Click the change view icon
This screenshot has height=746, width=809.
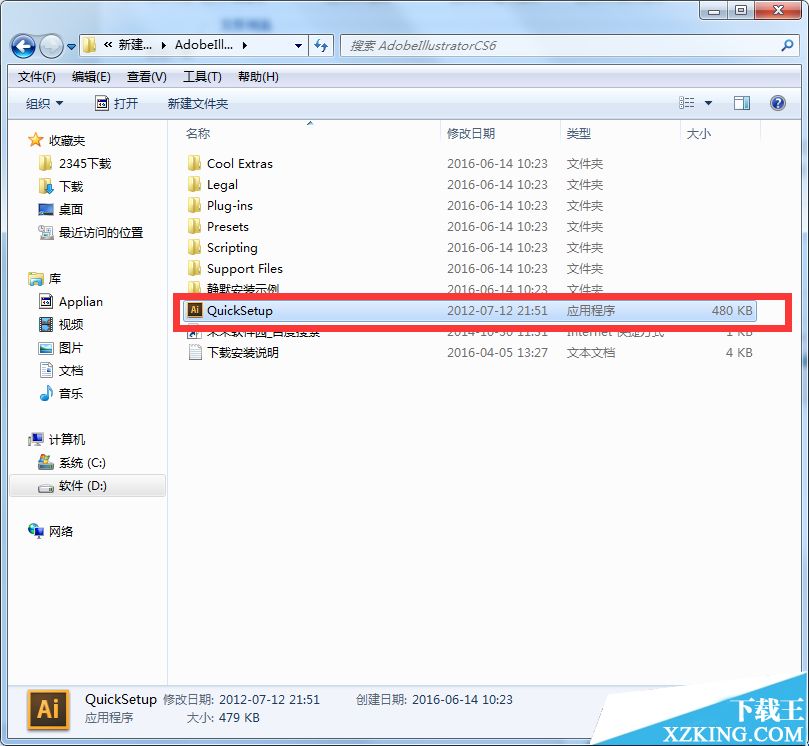687,103
